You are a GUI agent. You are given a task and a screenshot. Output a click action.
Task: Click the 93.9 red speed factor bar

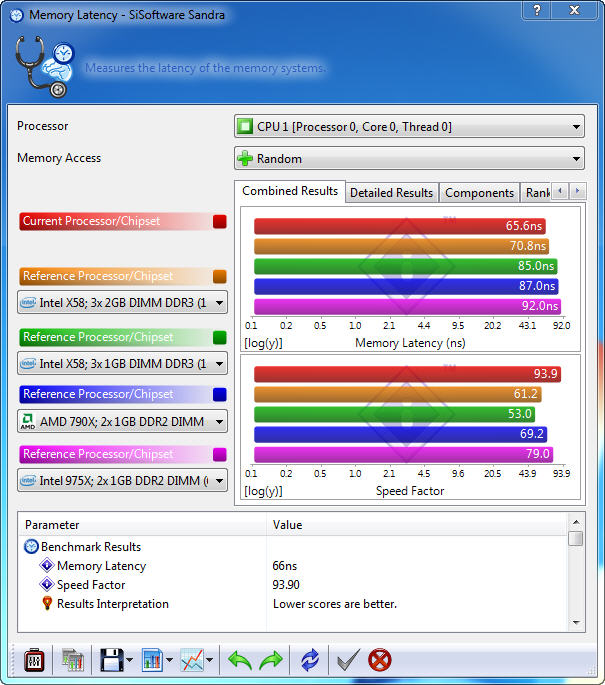coord(408,374)
